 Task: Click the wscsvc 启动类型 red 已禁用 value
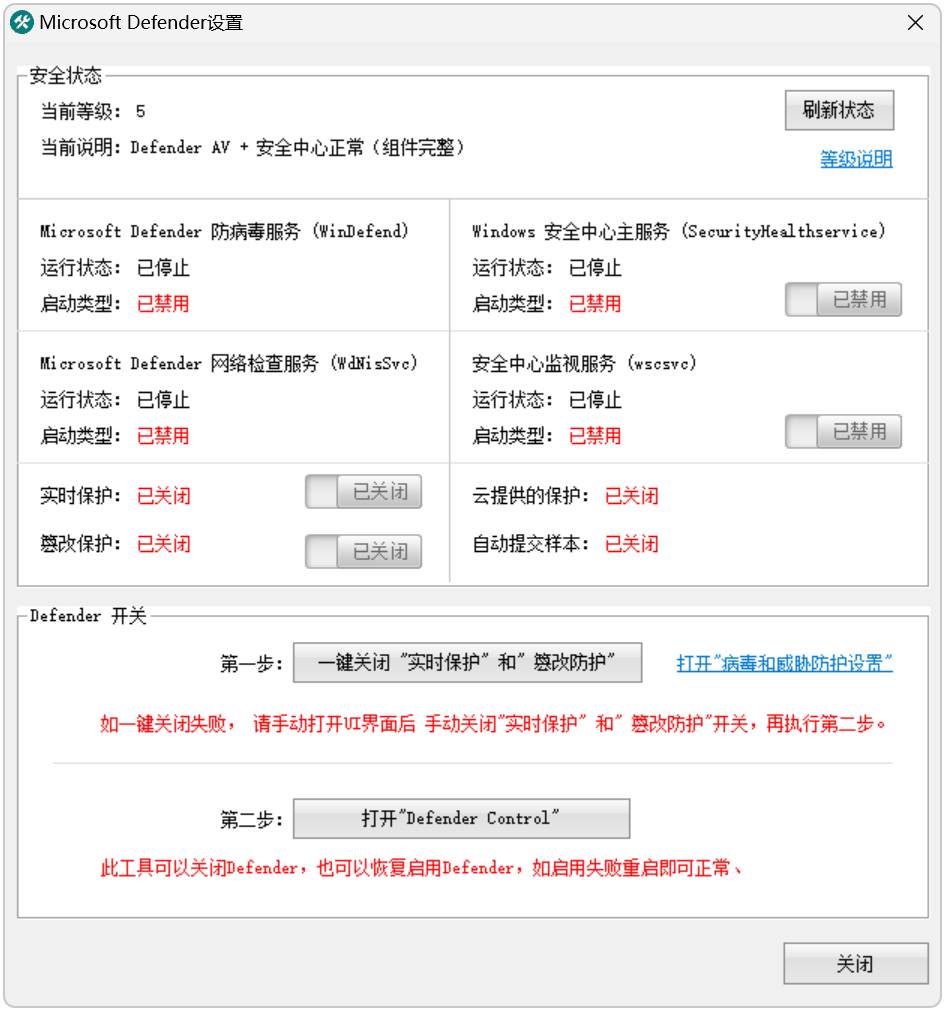595,436
